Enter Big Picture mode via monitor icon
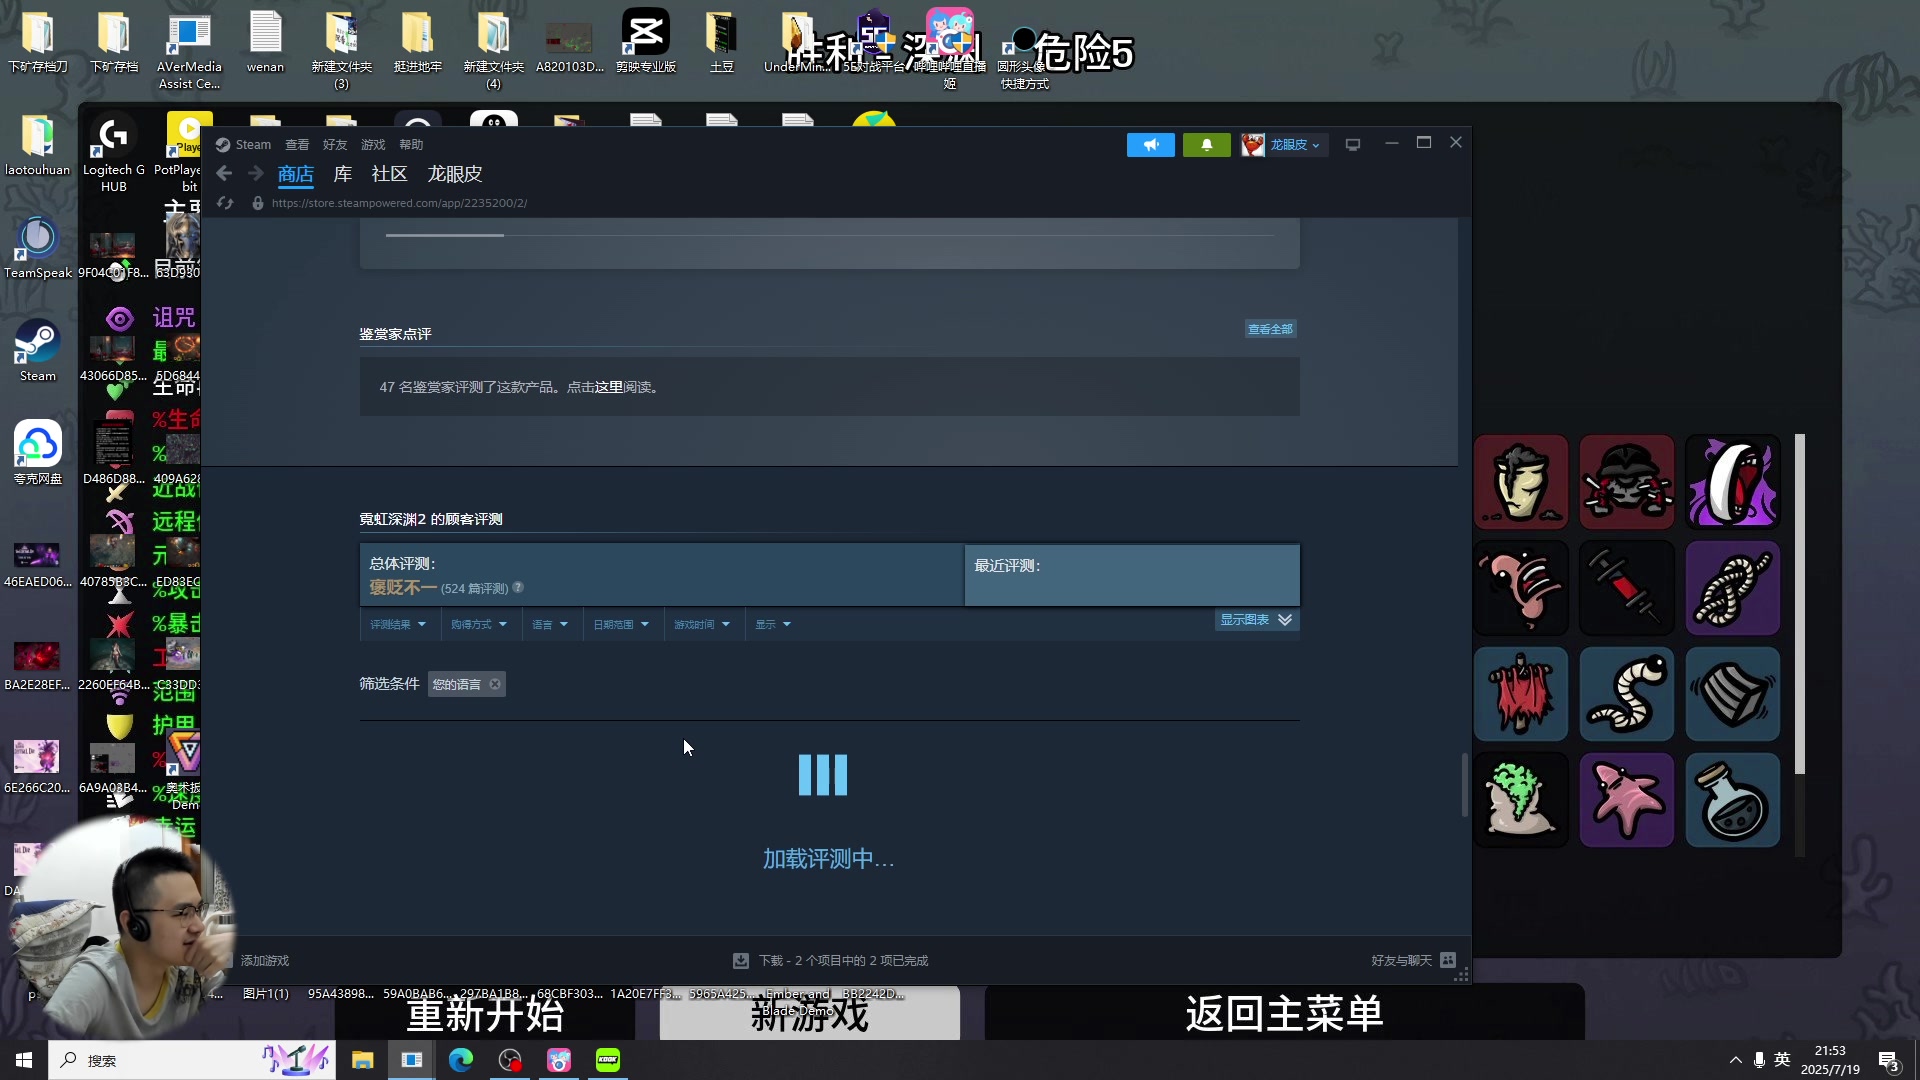The width and height of the screenshot is (1920, 1080). [1353, 145]
